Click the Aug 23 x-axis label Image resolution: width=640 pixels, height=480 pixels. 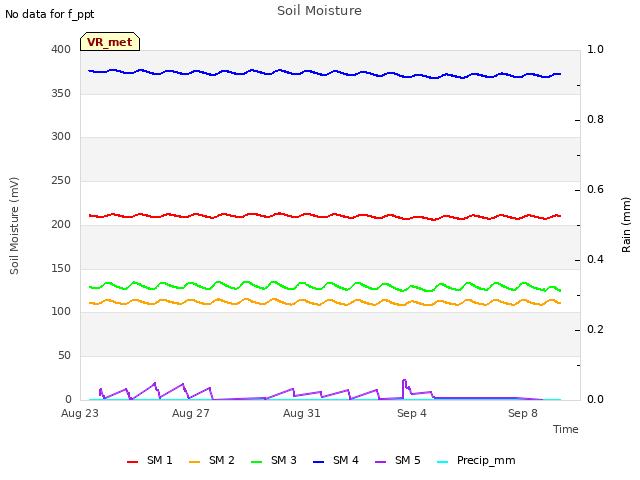tap(80, 413)
